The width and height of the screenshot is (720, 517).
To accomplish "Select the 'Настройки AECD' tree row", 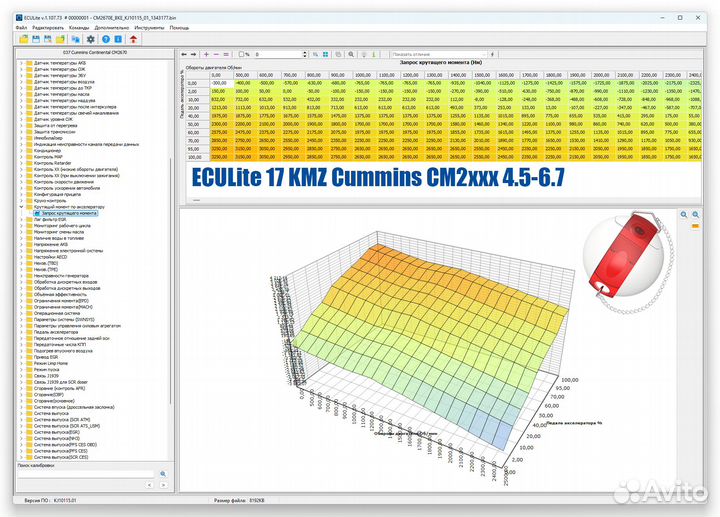I will (x=50, y=257).
